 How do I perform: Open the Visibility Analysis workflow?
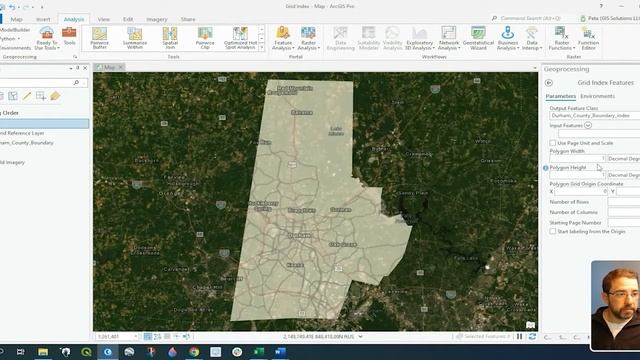392,38
